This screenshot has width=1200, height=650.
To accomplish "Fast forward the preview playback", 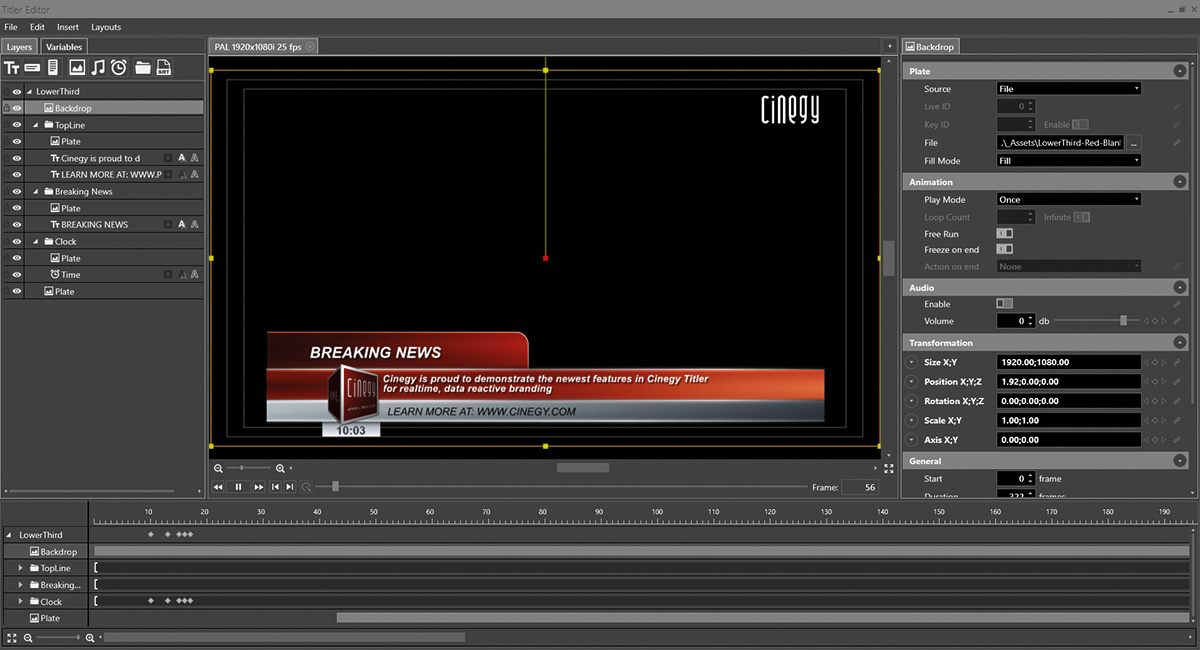I will [x=259, y=487].
